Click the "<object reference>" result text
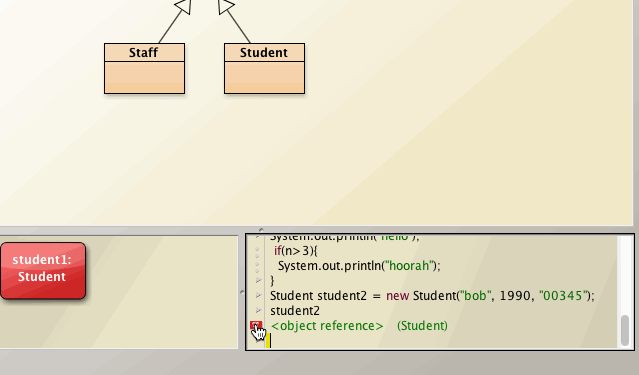 click(x=327, y=326)
